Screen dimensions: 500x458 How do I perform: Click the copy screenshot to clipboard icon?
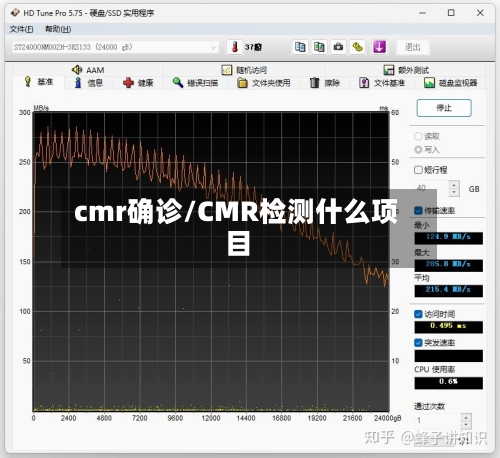point(319,47)
